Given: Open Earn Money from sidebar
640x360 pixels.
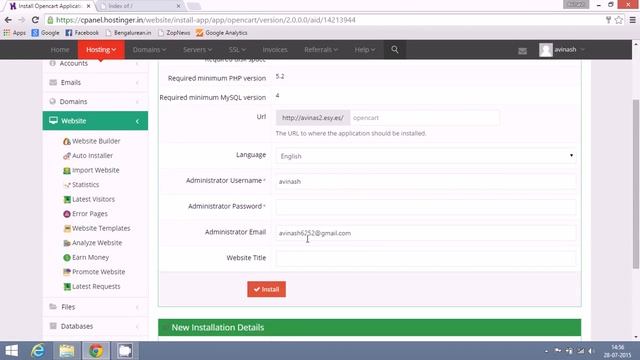Looking at the screenshot, I should click(x=86, y=258).
